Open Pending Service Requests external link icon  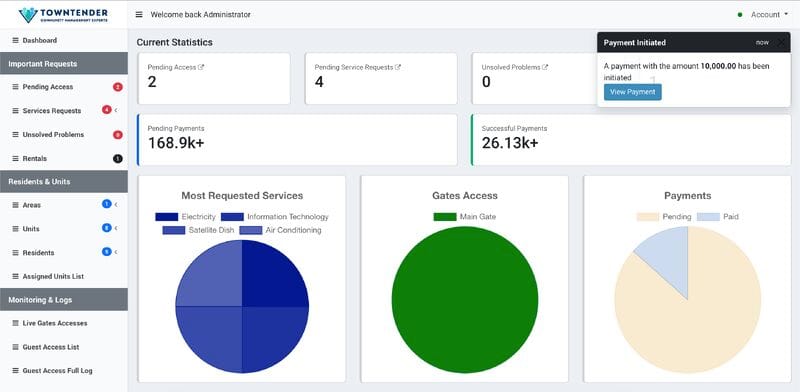point(398,67)
